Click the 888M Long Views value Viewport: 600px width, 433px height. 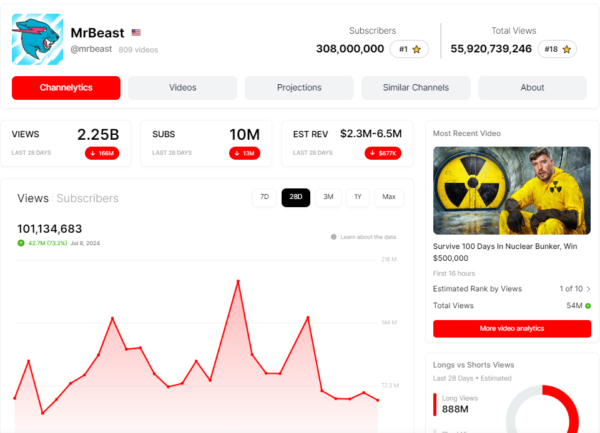[x=455, y=409]
